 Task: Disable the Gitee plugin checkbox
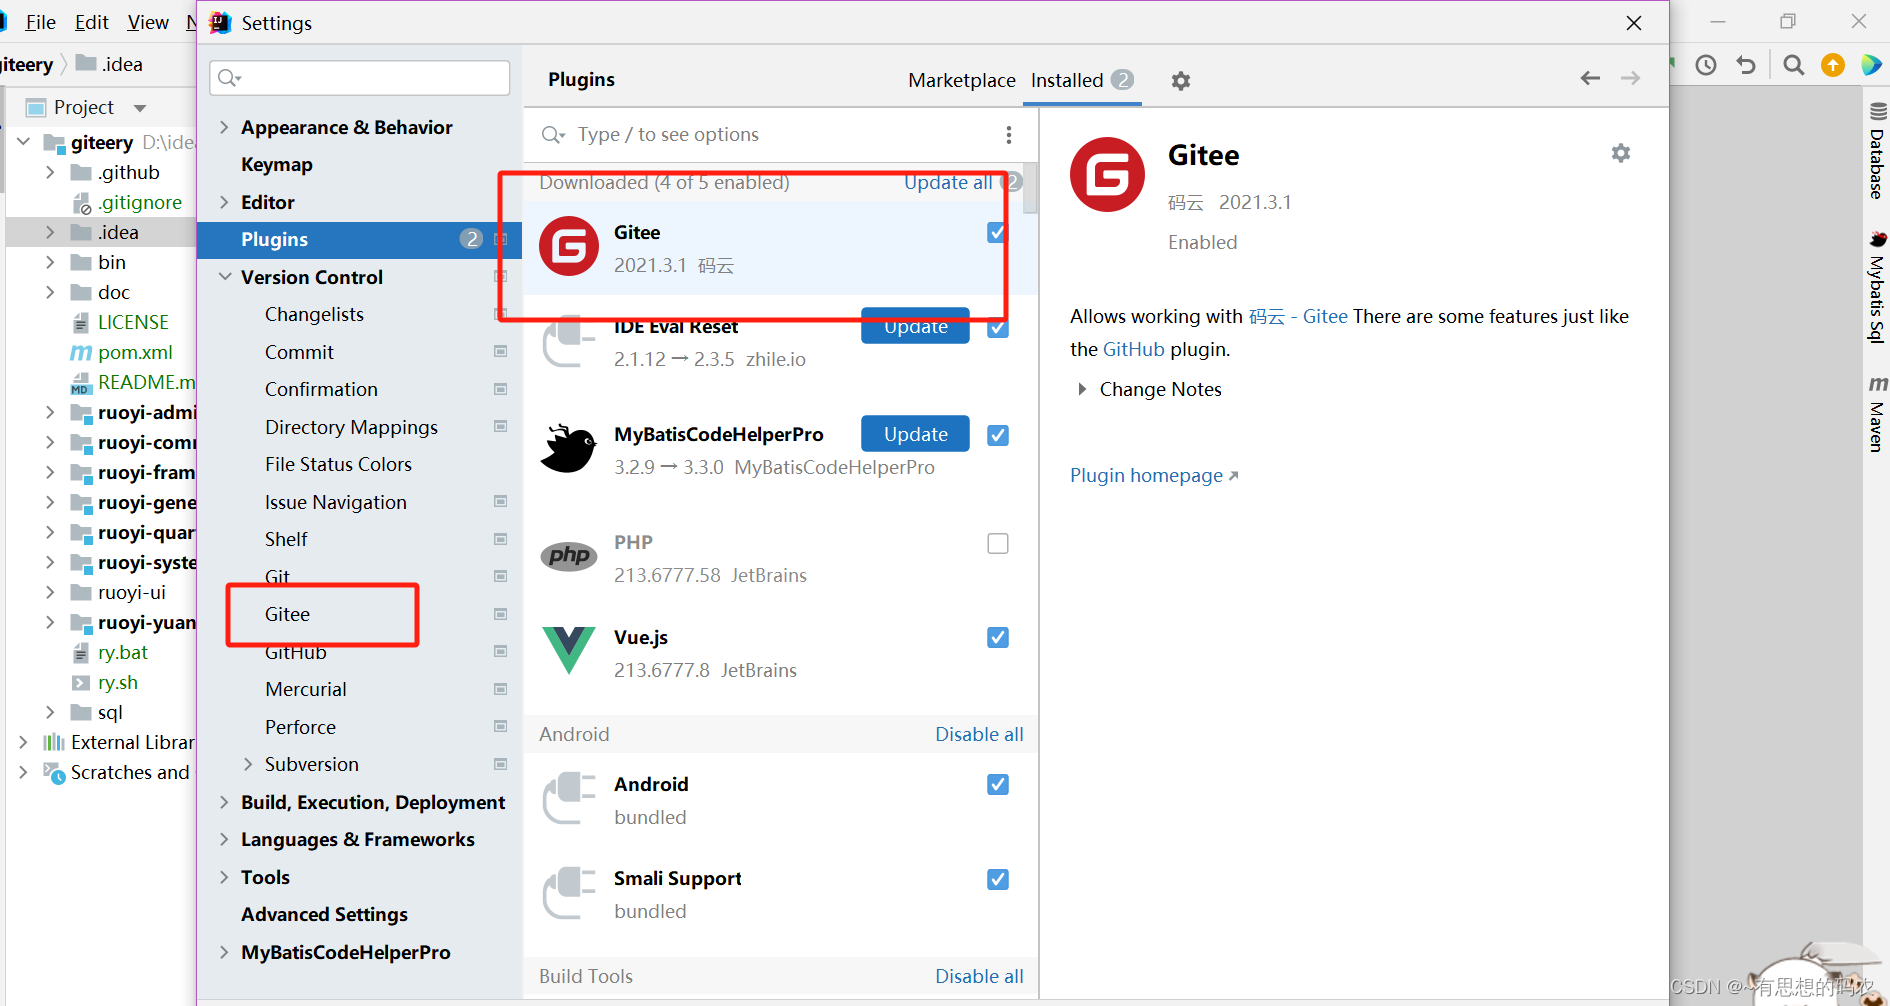997,232
